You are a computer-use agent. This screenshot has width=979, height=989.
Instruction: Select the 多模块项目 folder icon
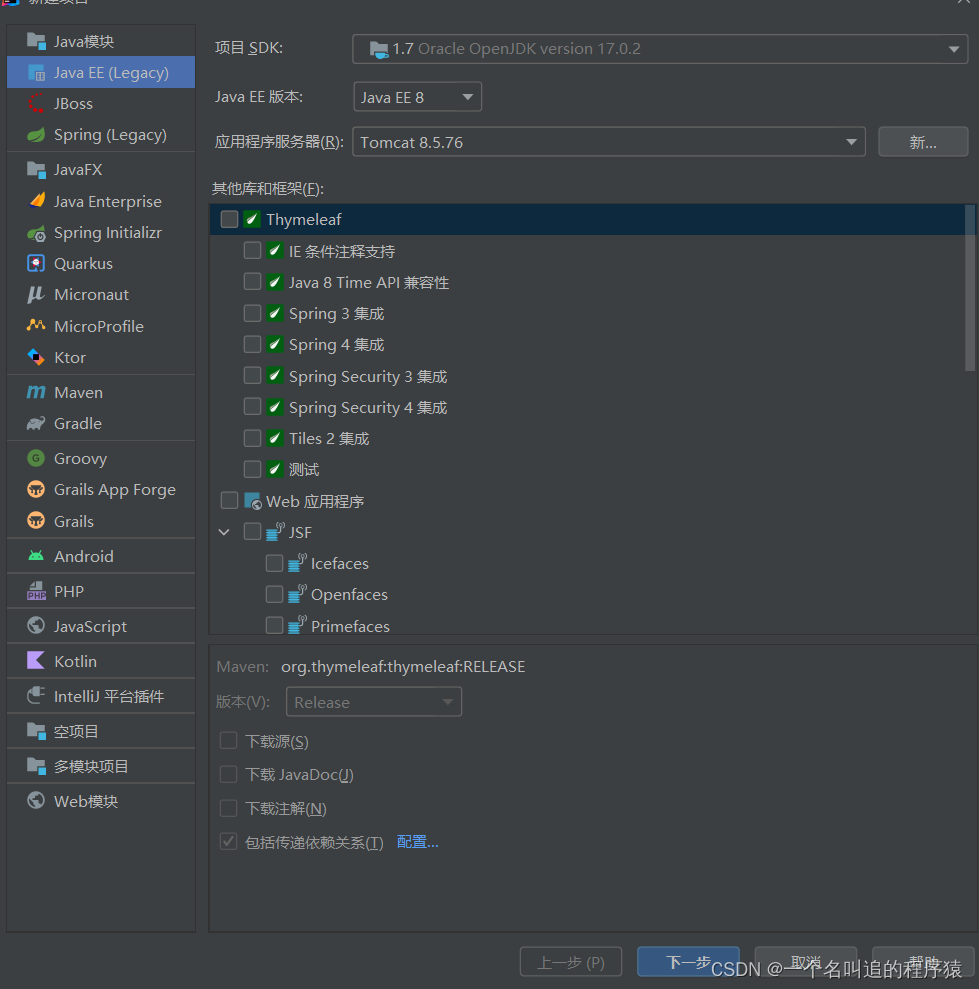click(36, 766)
